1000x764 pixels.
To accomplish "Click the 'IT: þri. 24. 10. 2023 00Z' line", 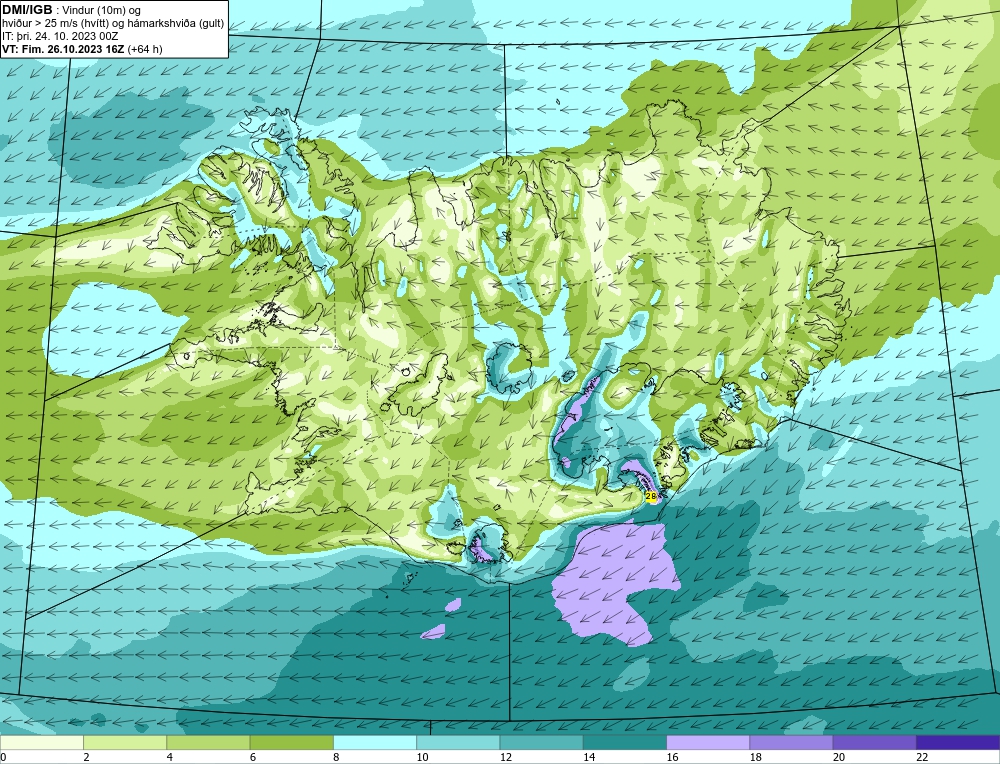I will point(61,36).
